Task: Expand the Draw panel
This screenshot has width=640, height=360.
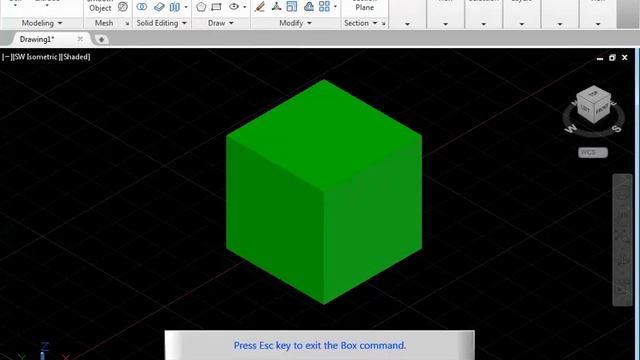Action: coord(221,23)
